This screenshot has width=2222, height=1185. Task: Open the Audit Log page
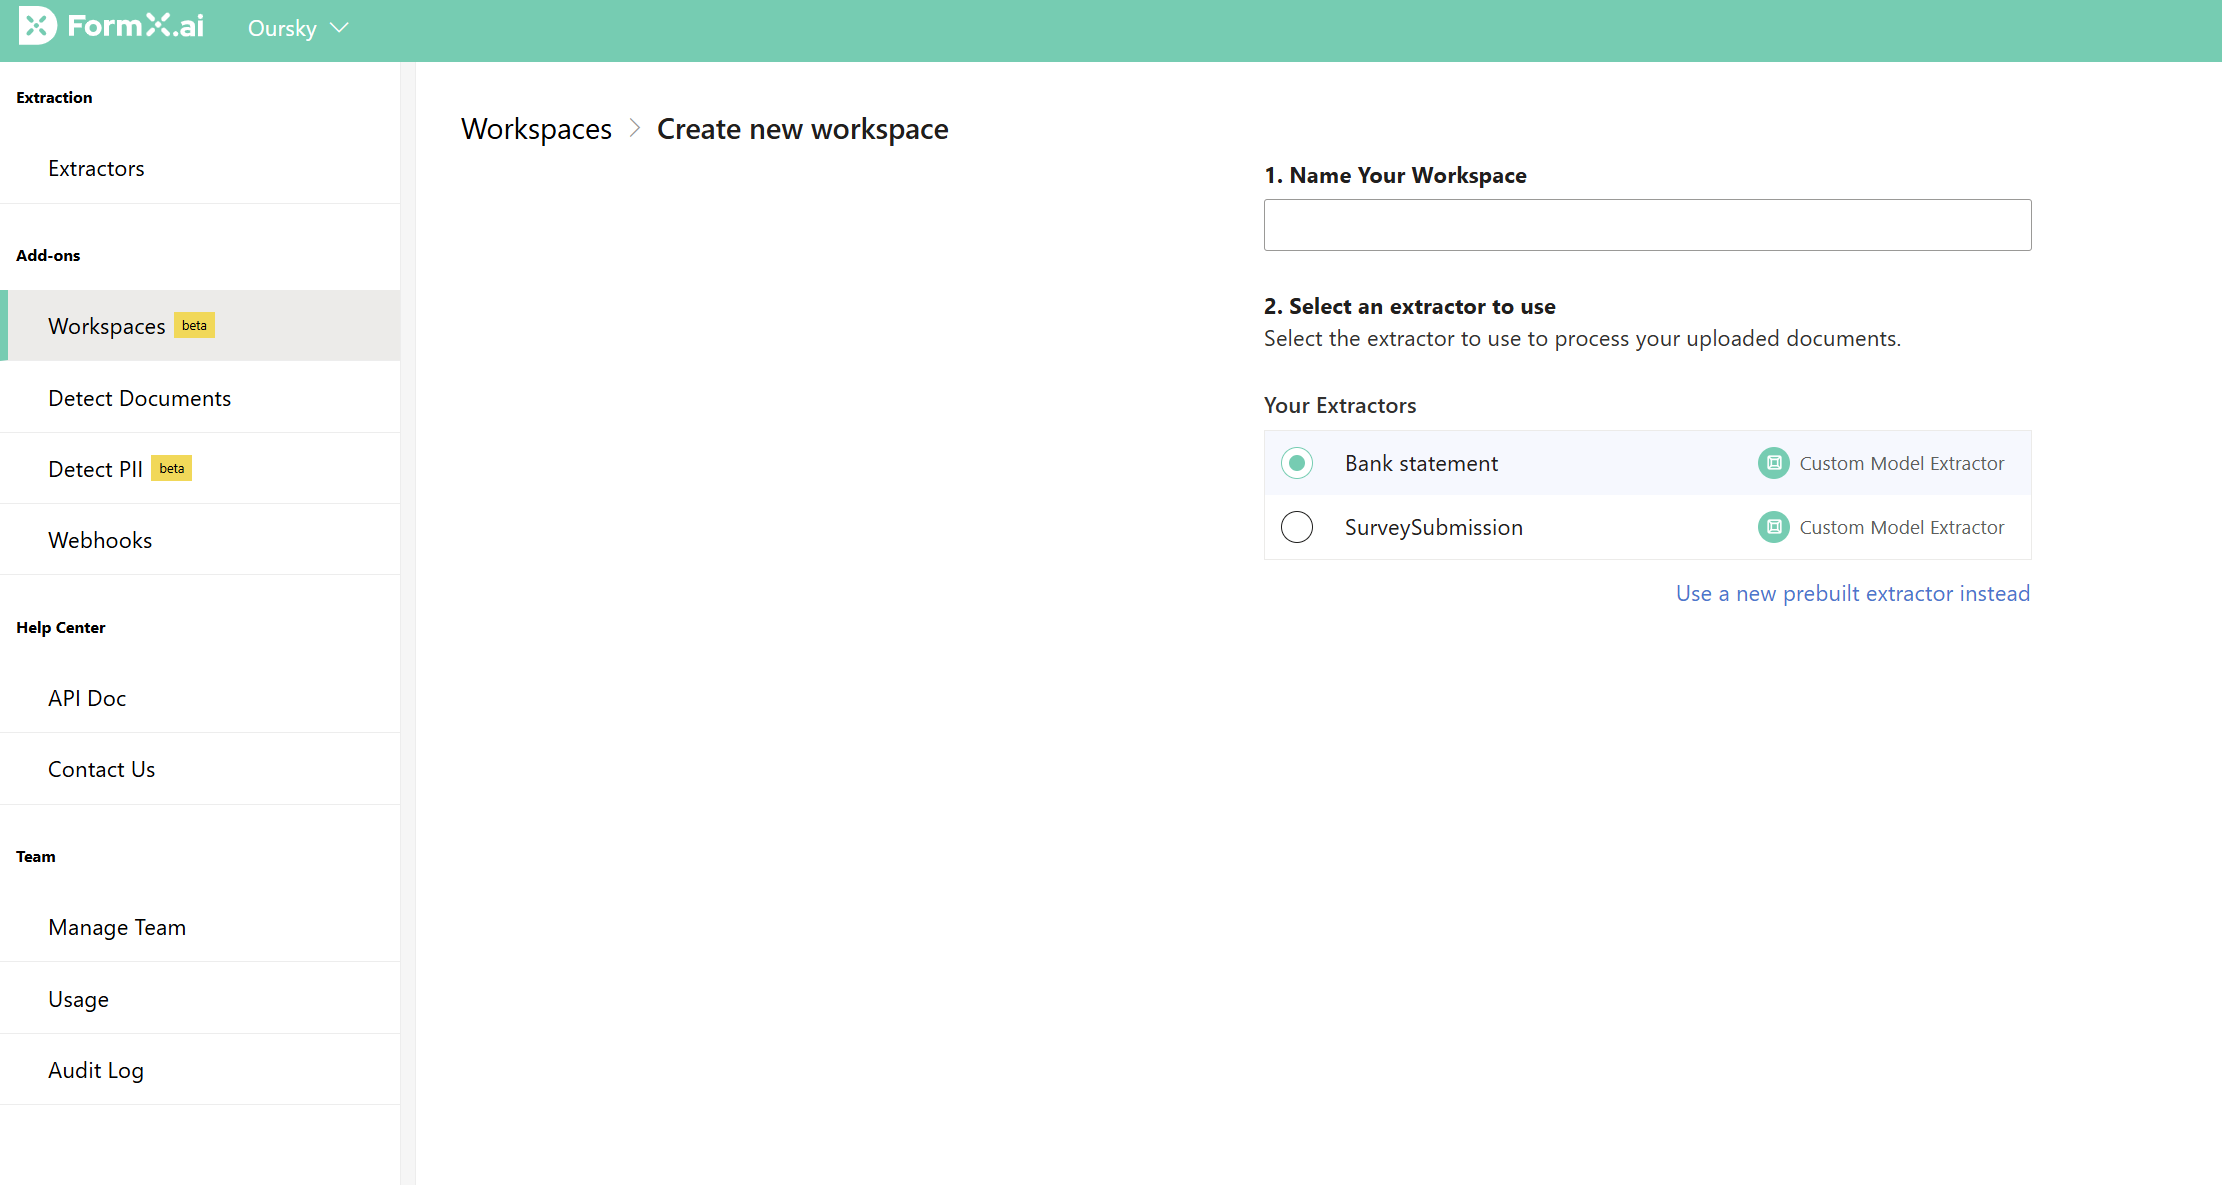coord(96,1070)
